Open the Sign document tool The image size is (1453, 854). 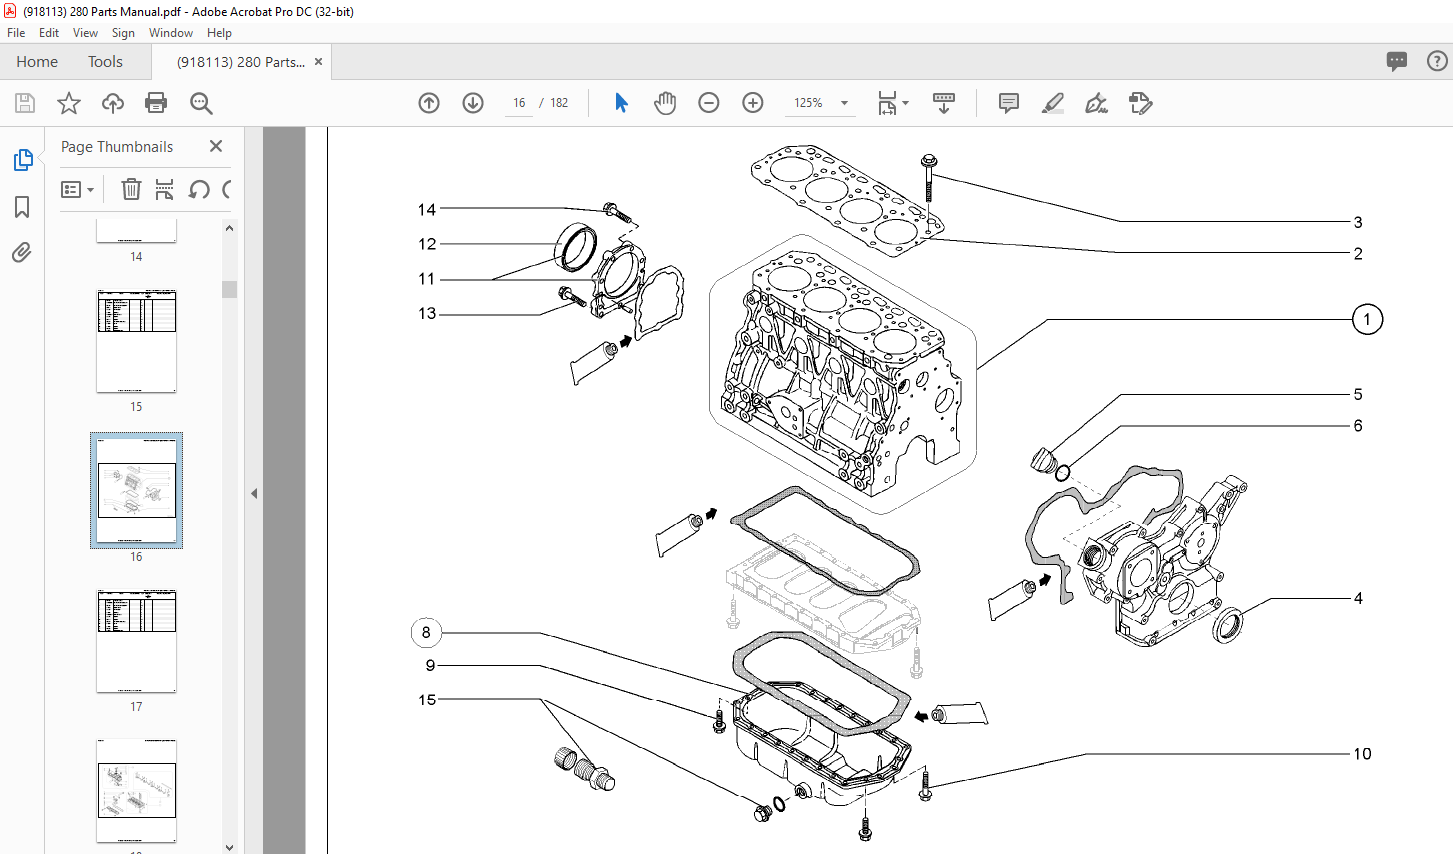pos(1097,103)
